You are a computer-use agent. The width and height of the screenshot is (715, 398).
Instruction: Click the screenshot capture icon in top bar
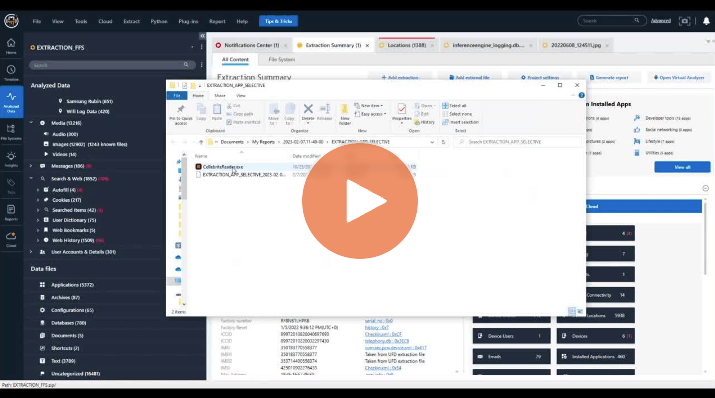click(x=684, y=21)
